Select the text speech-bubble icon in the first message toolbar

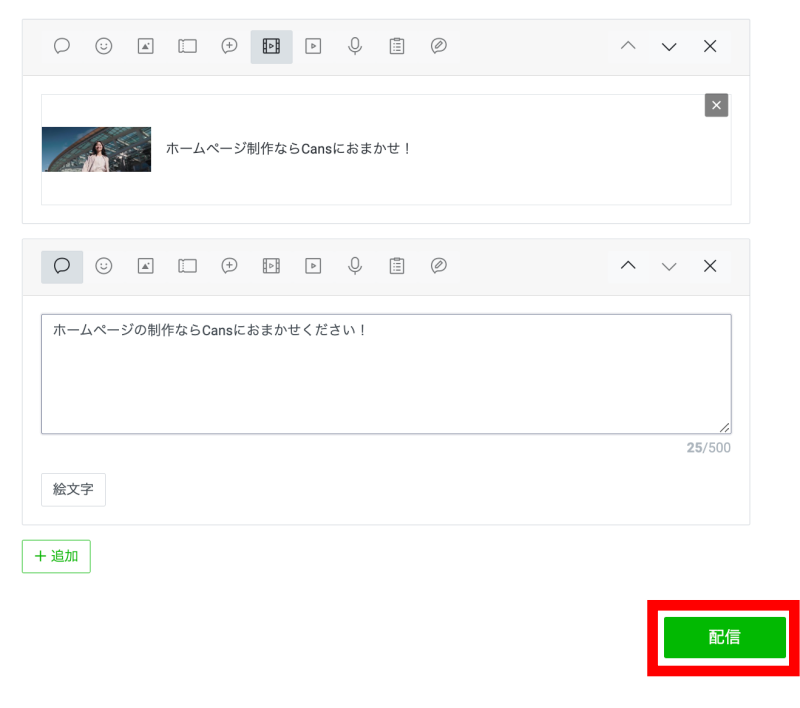coord(62,46)
